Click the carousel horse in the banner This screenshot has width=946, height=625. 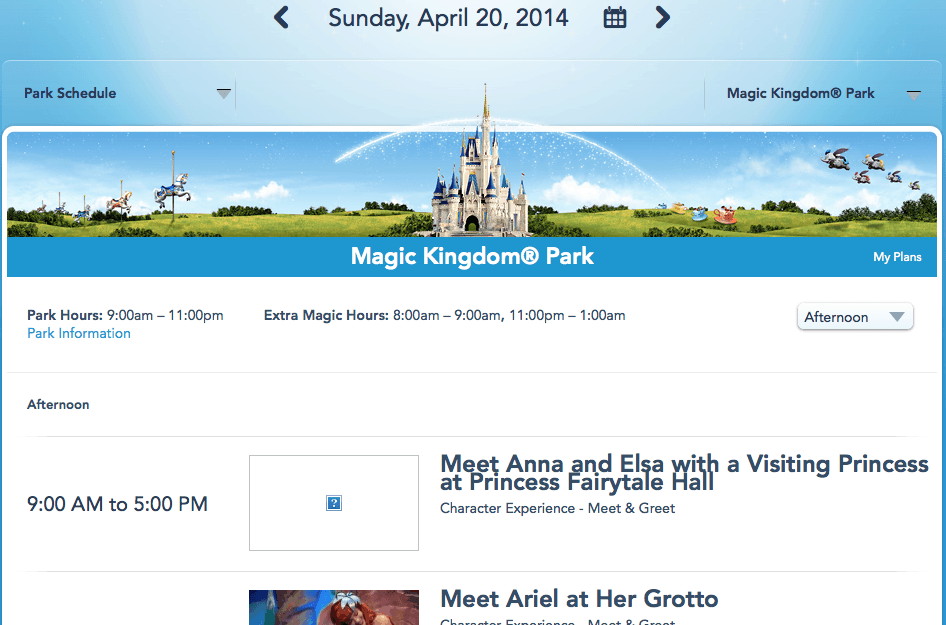[171, 188]
